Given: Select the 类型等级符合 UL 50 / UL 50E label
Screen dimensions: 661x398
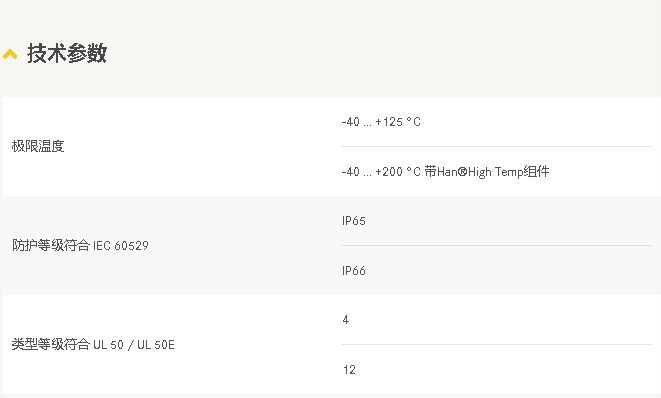Looking at the screenshot, I should (93, 344).
